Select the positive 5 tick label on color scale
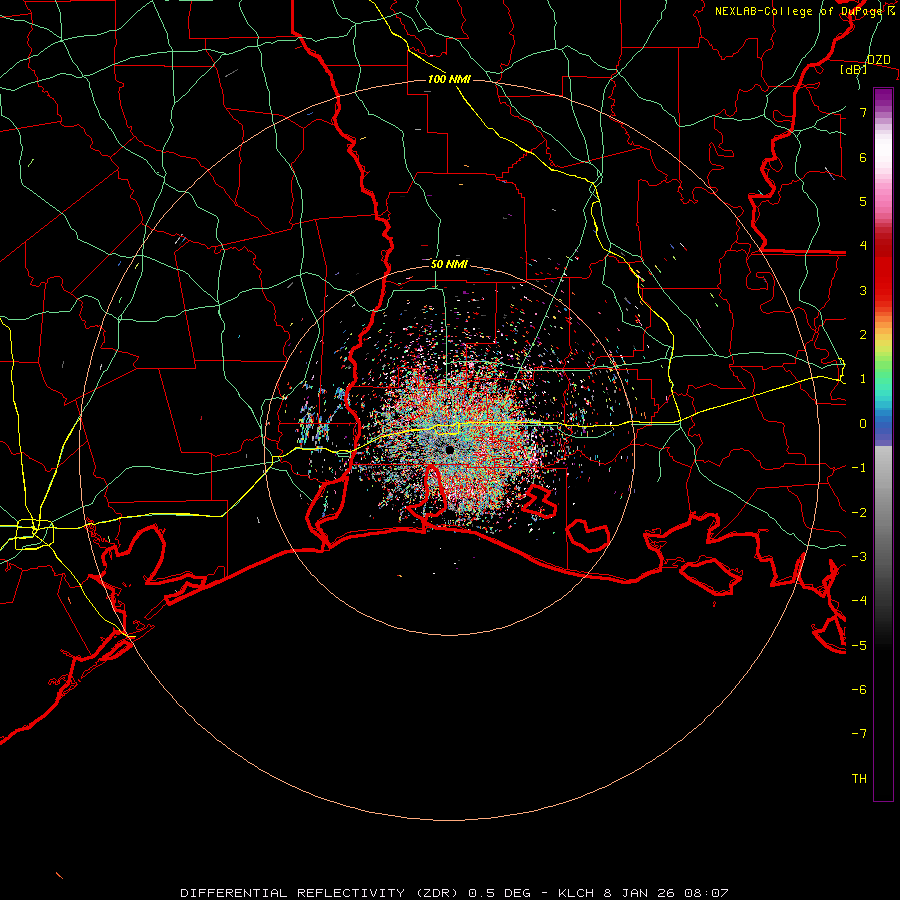Viewport: 900px width, 900px height. point(863,201)
